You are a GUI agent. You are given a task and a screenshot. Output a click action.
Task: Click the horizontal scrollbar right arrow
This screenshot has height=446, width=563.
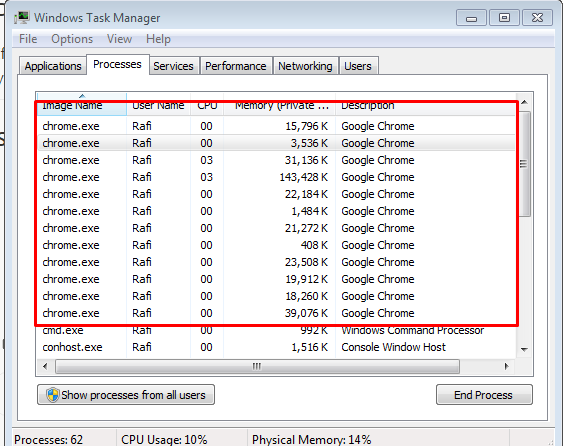pyautogui.click(x=506, y=366)
